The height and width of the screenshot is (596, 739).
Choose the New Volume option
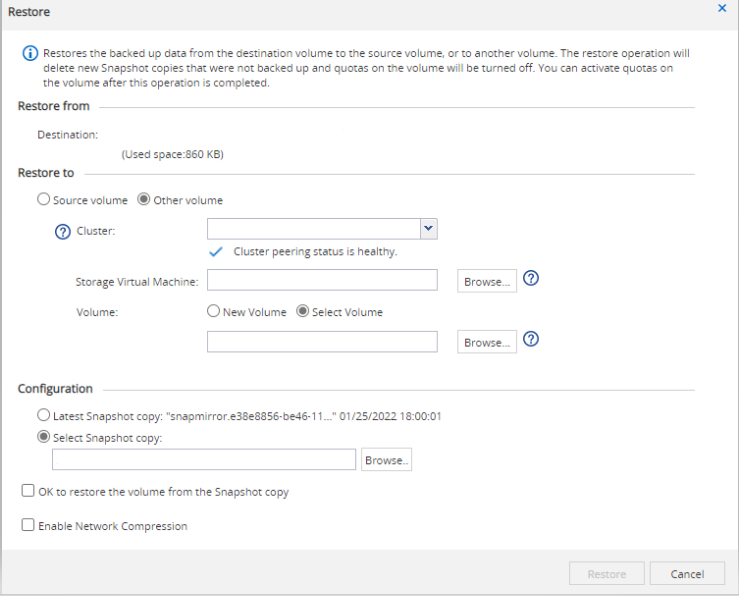213,311
